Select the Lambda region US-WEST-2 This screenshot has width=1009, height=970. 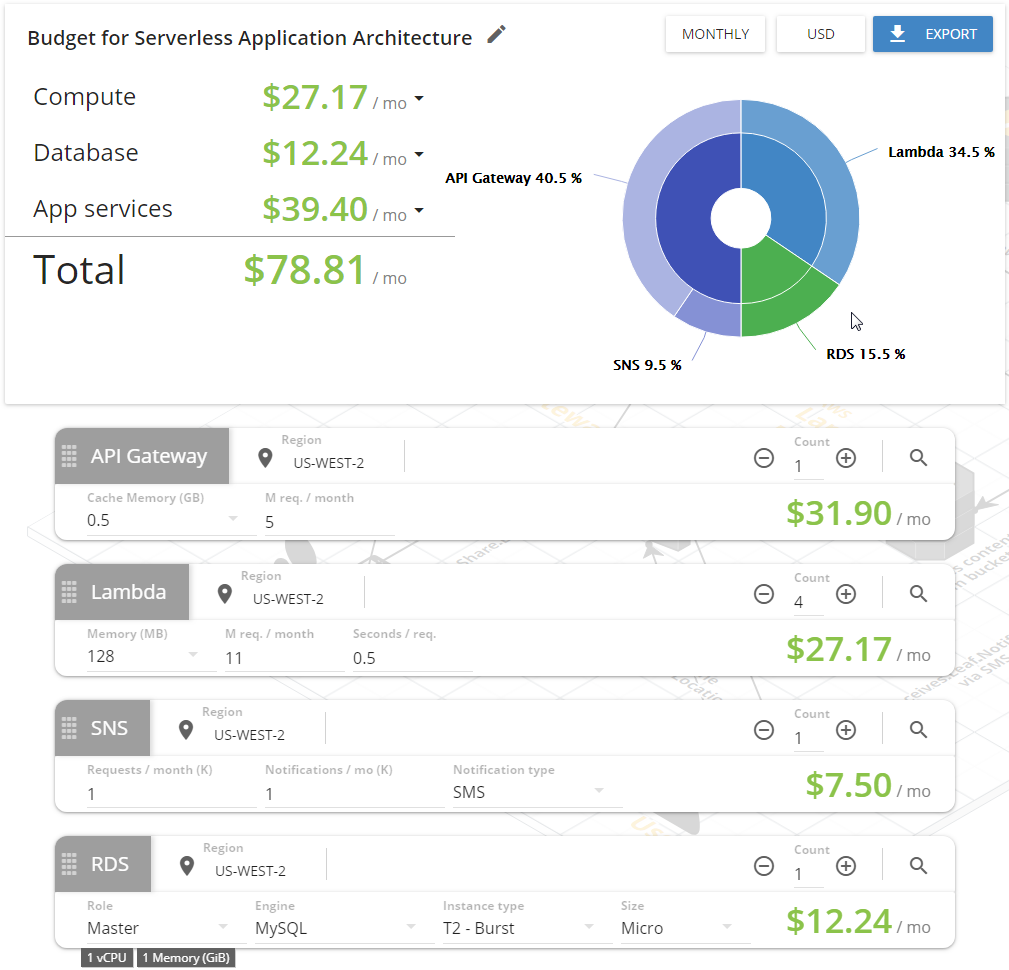click(288, 599)
